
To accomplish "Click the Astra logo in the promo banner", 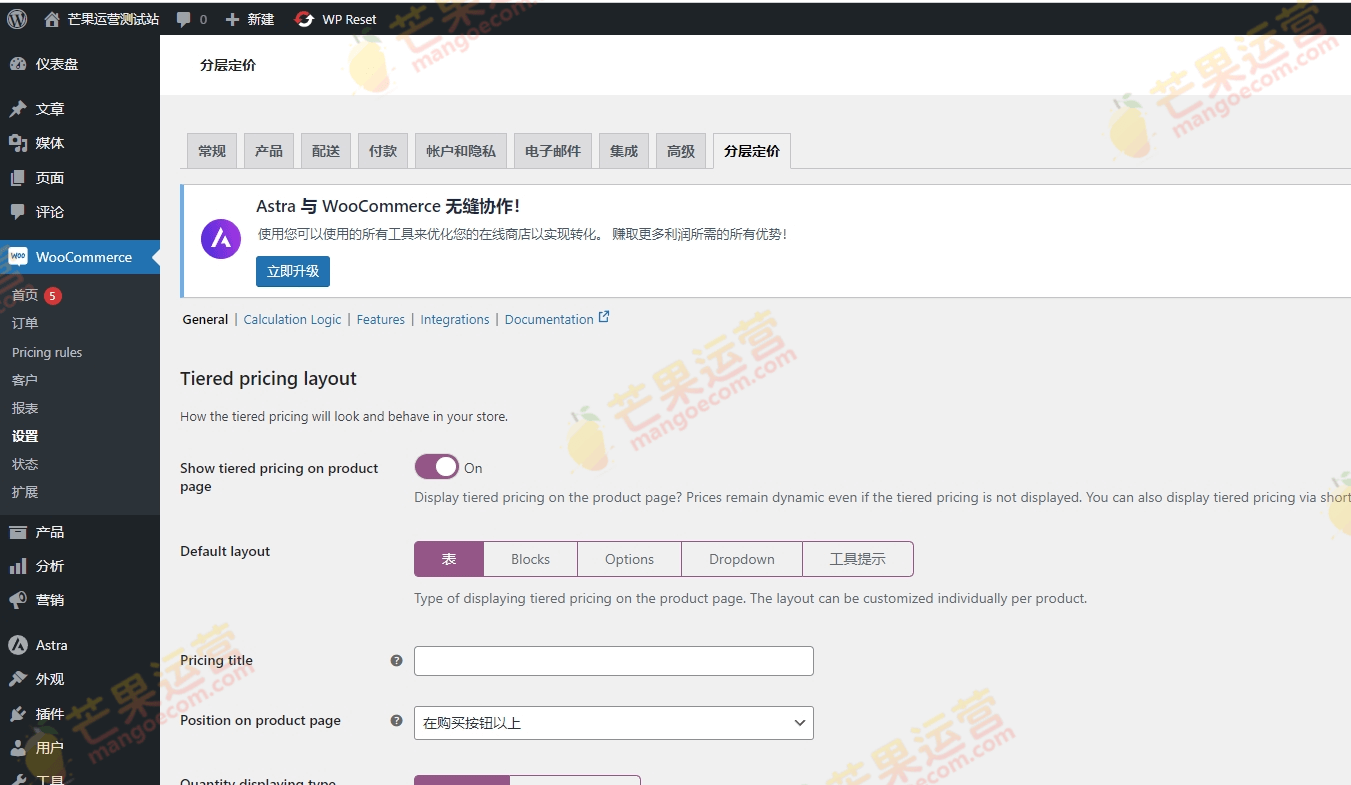I will pos(220,239).
